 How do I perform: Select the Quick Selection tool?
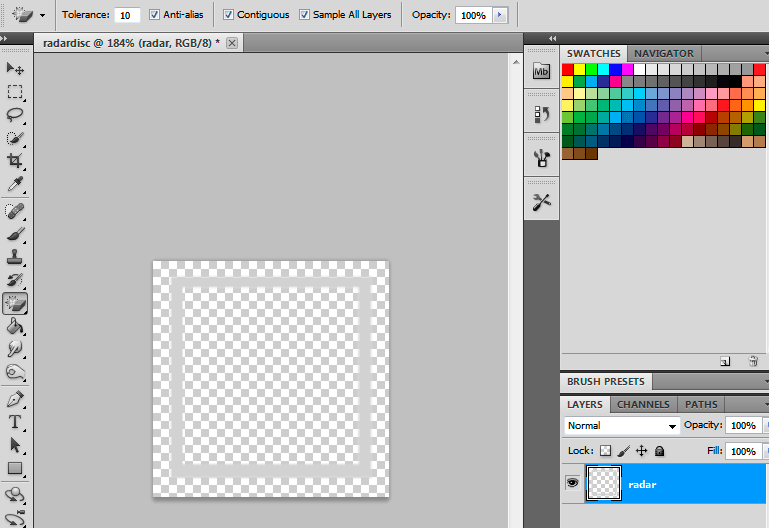pyautogui.click(x=15, y=138)
